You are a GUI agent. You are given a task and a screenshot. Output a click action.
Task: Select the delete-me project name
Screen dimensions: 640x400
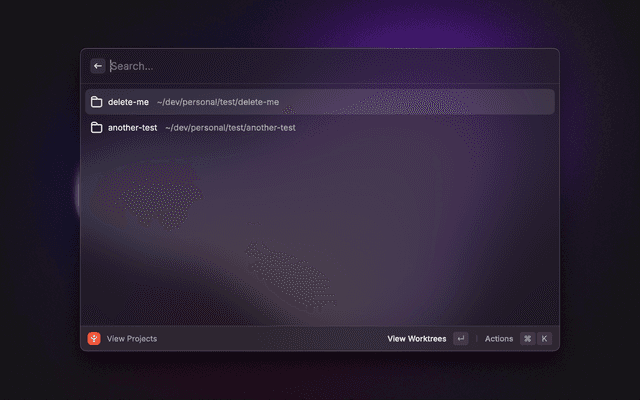128,102
